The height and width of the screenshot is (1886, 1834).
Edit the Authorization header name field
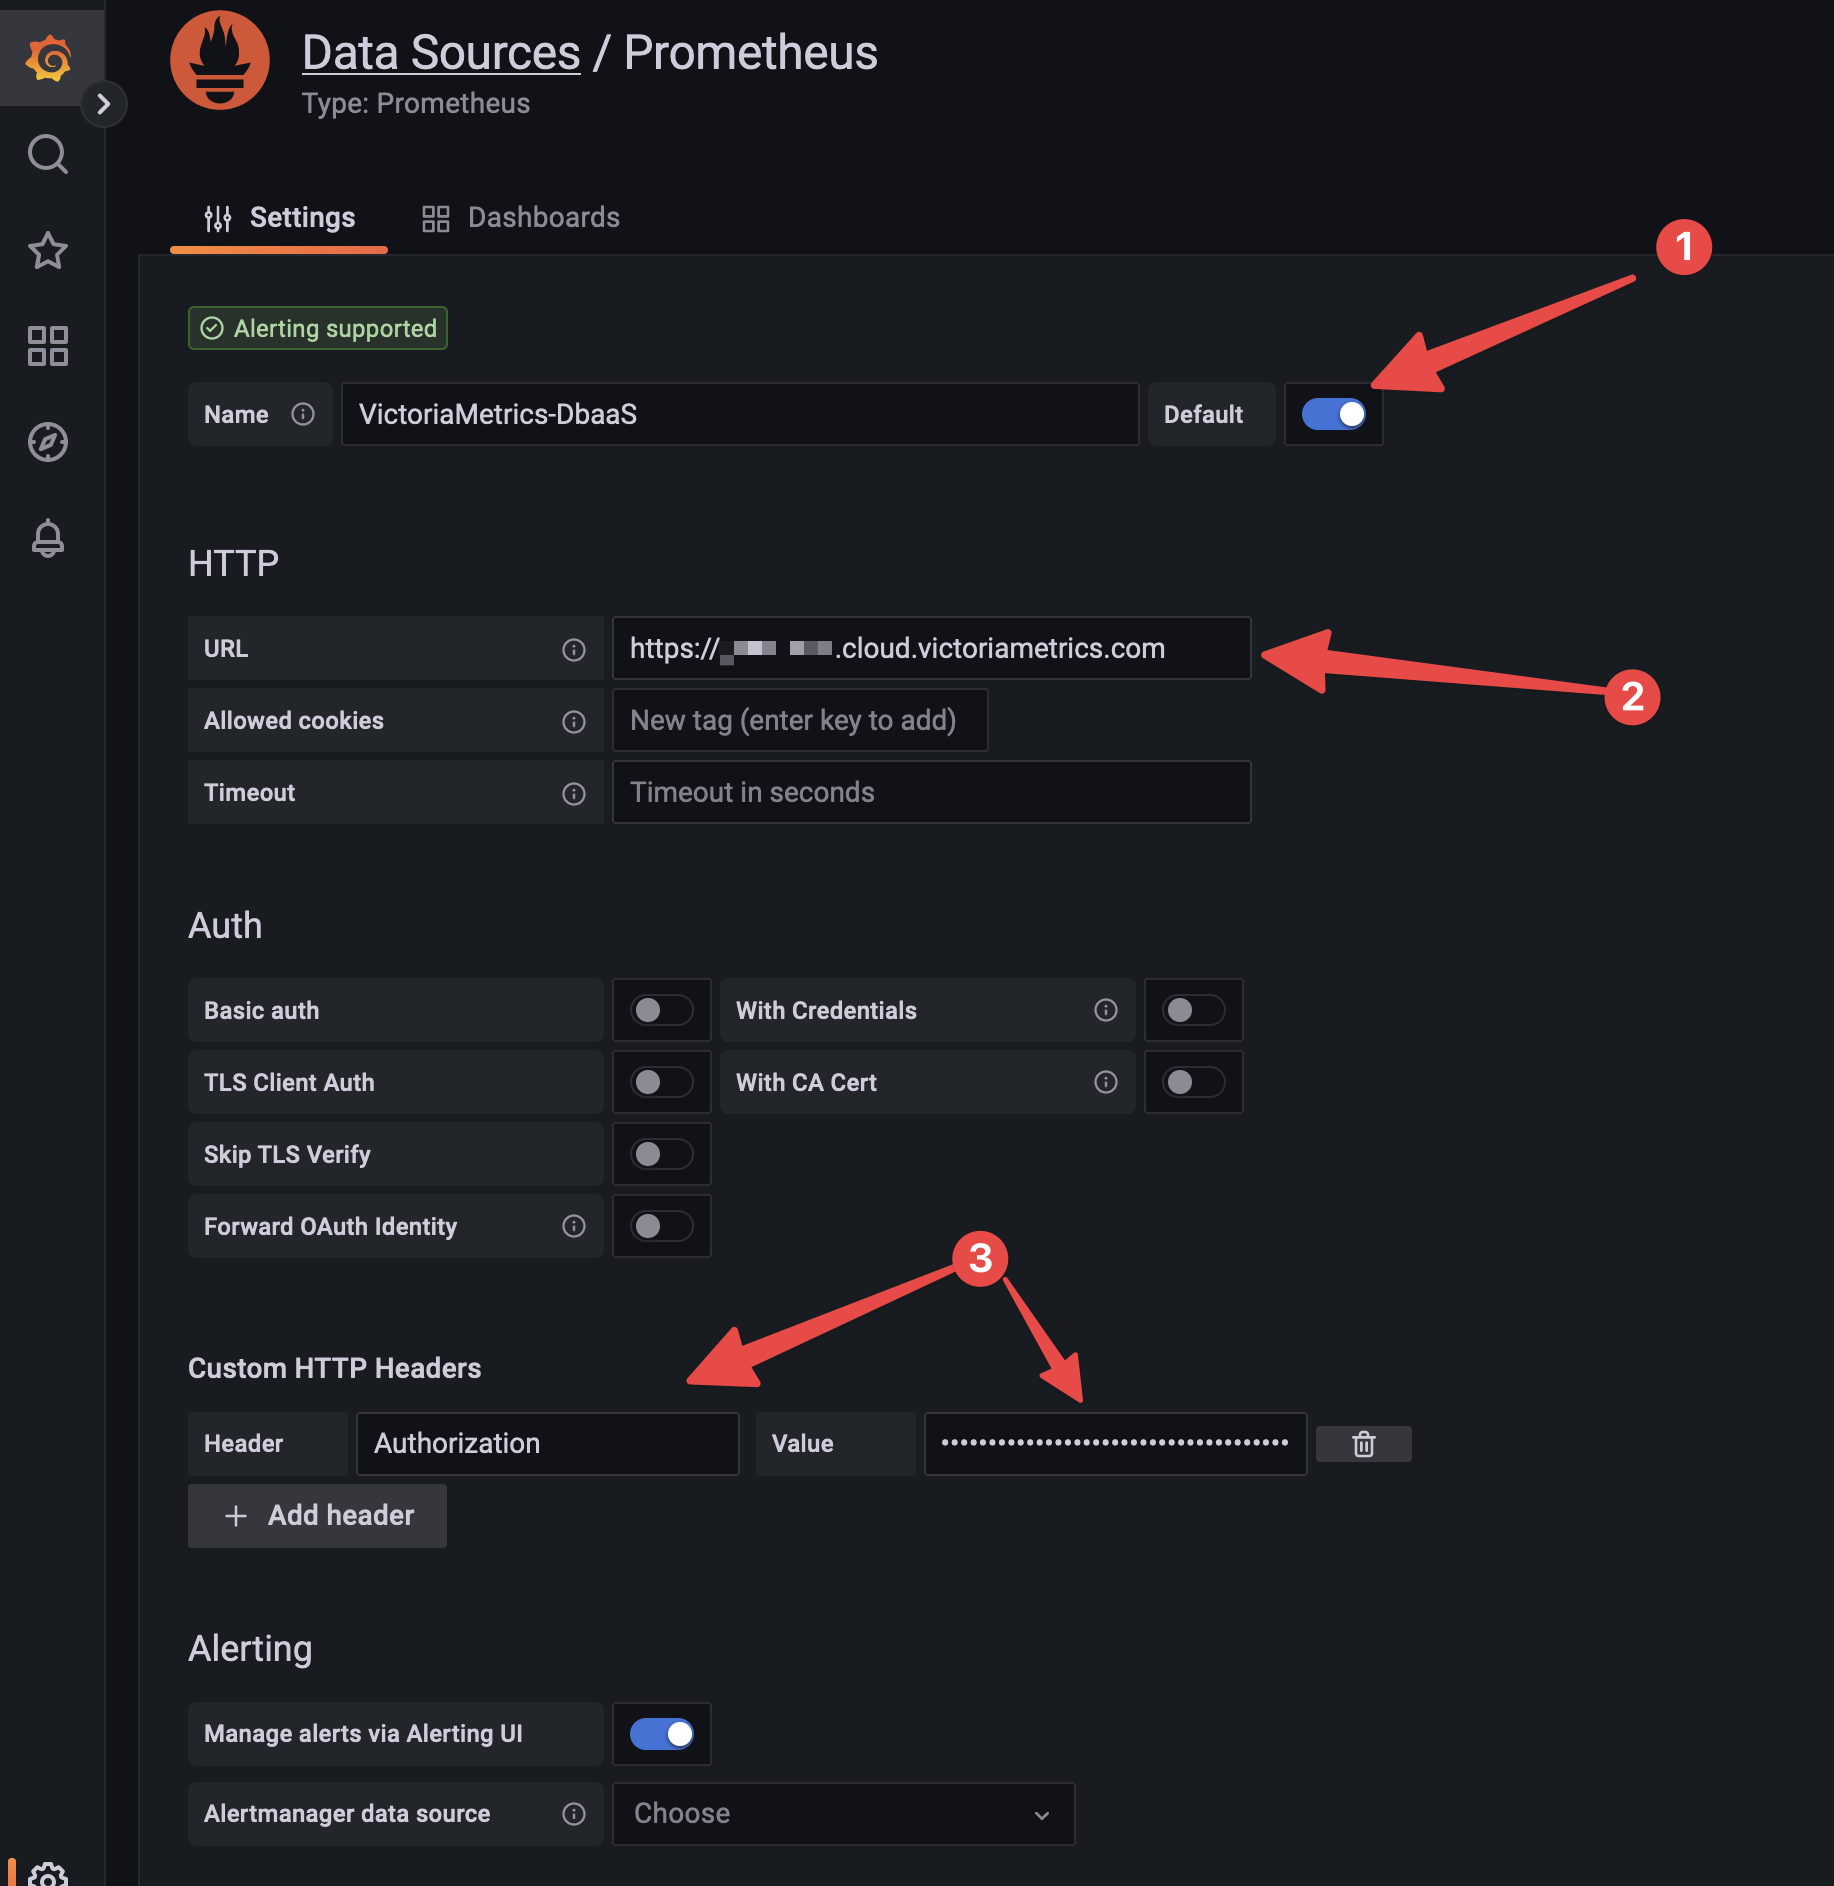[548, 1444]
